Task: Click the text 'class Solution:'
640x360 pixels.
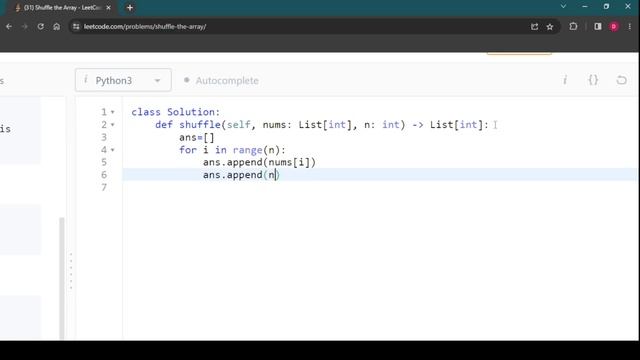Action: click(176, 112)
